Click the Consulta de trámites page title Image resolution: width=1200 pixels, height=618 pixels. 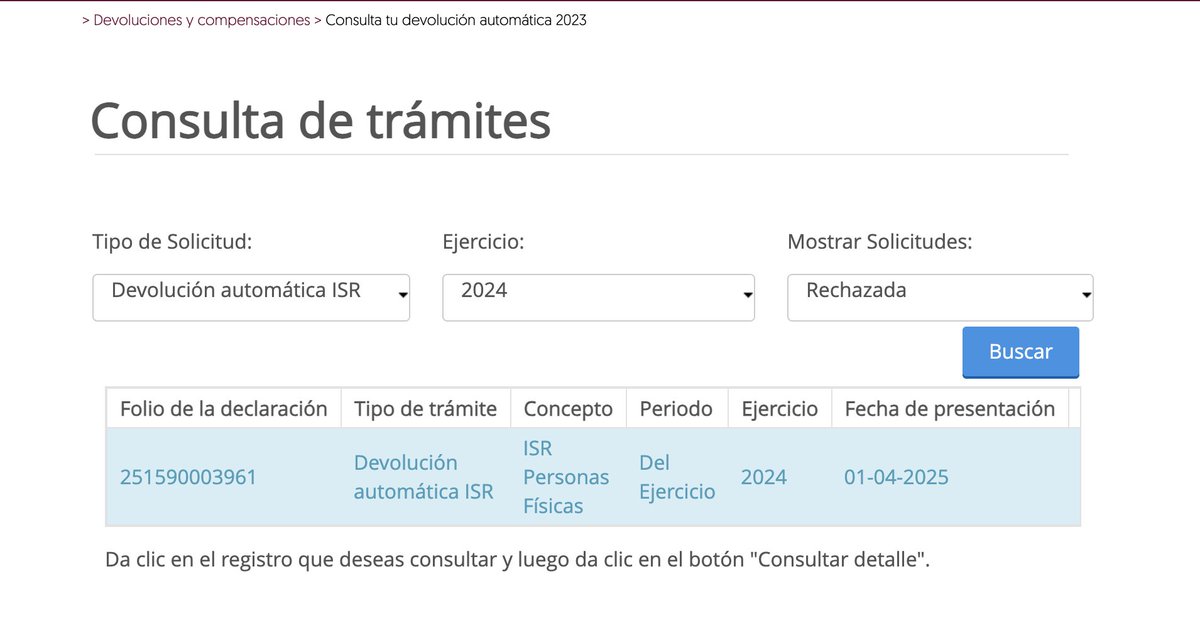coord(320,121)
